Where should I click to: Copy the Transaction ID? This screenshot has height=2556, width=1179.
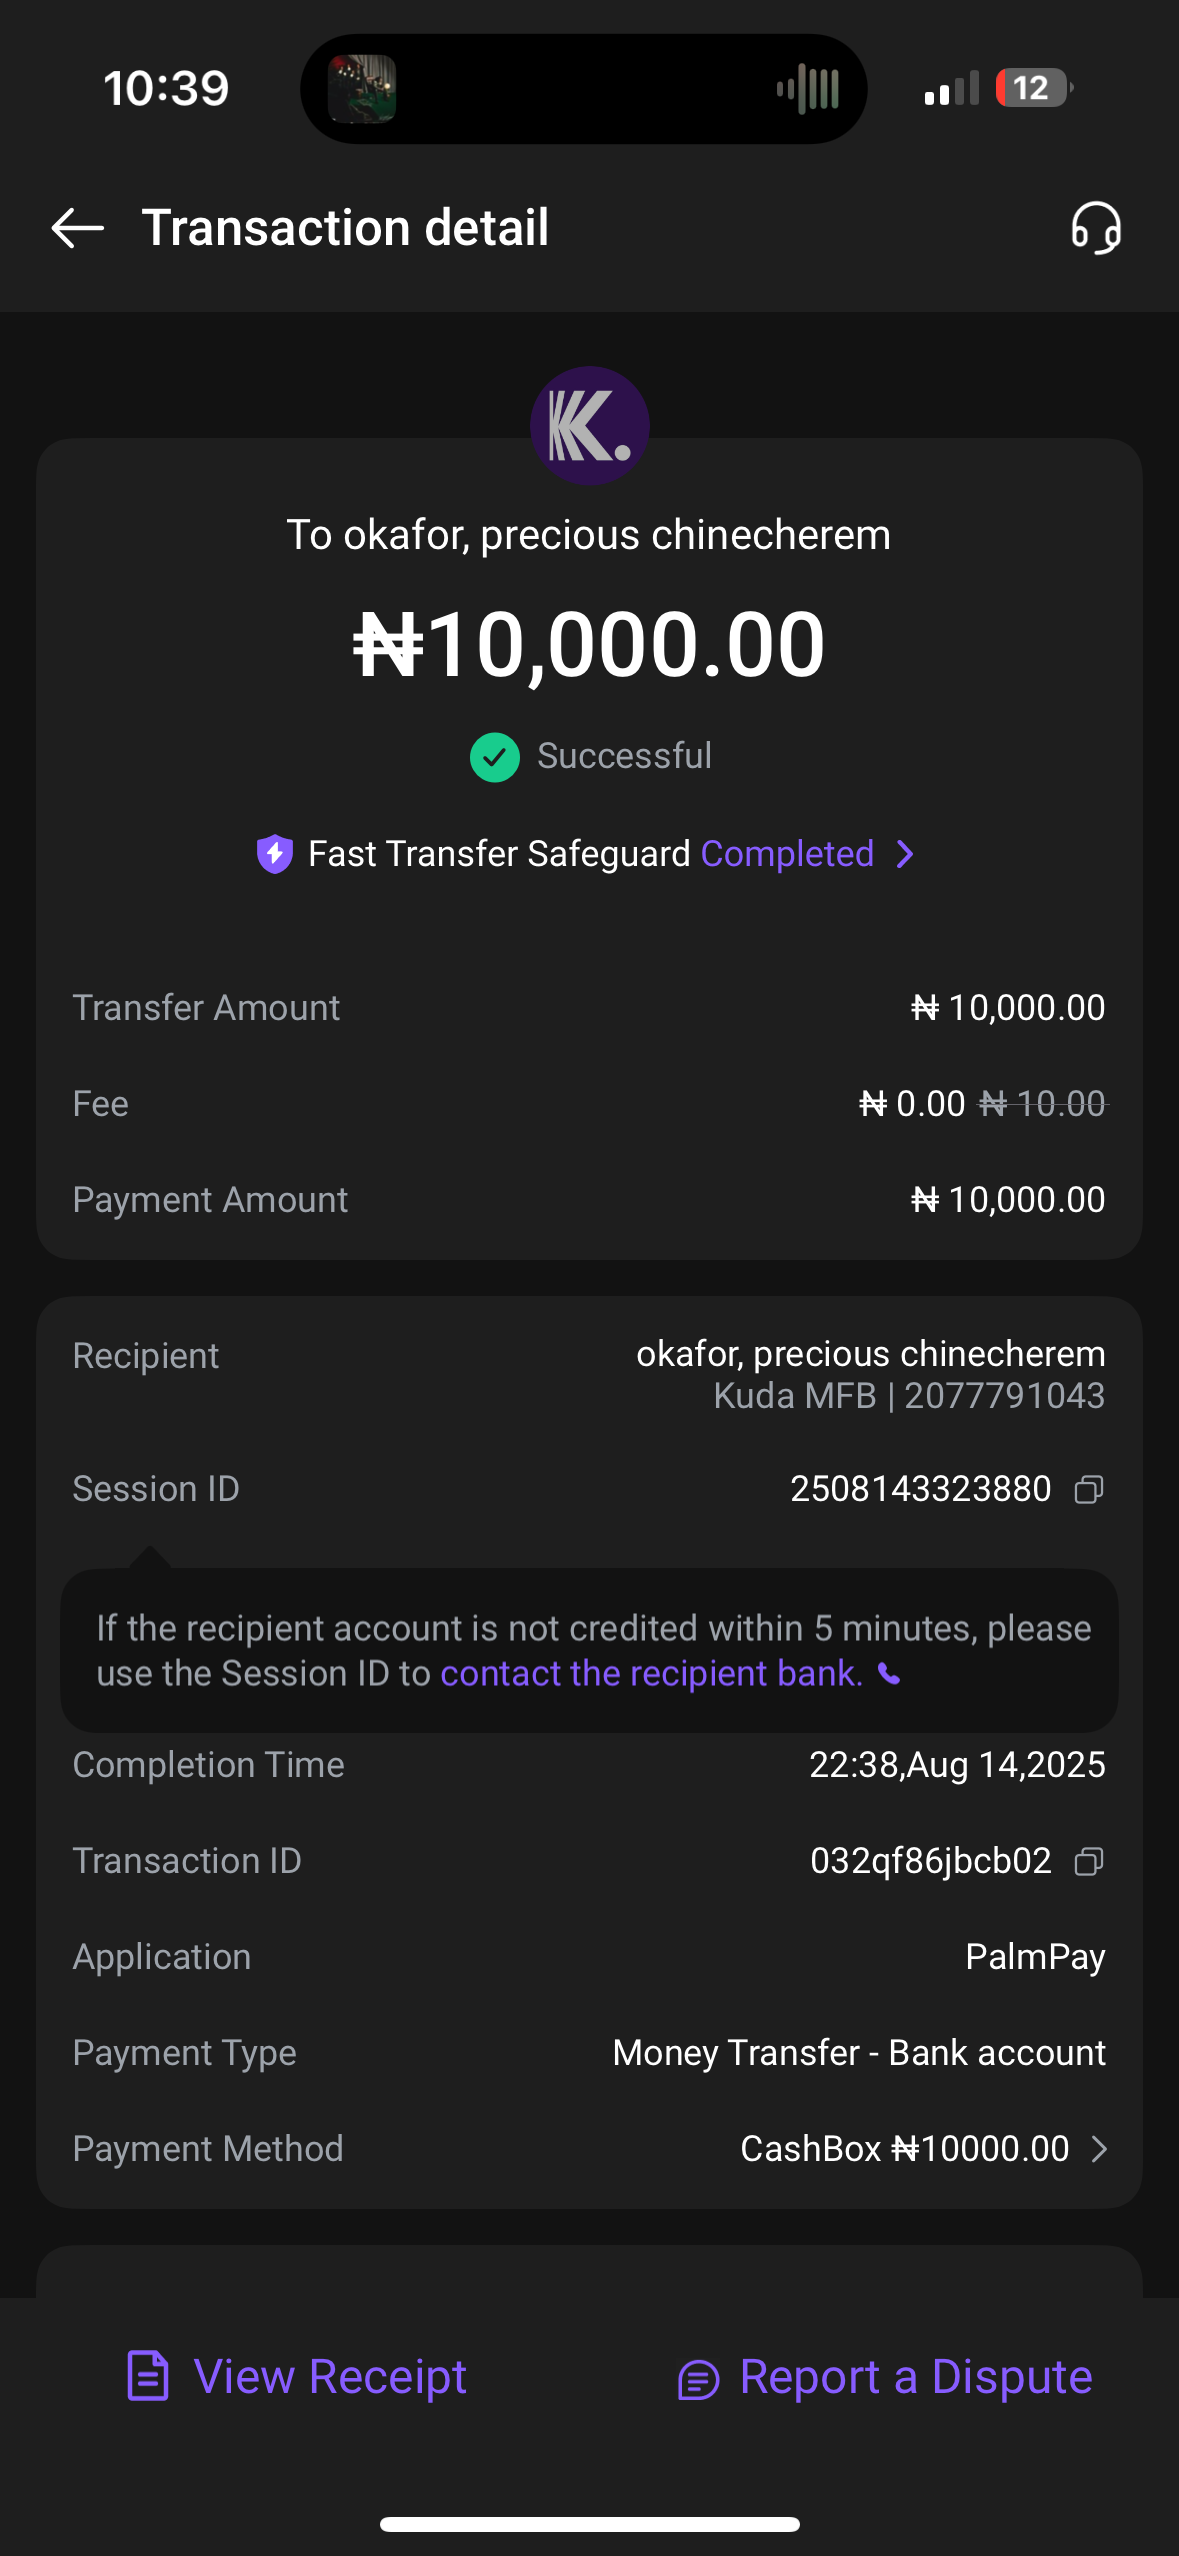(x=1088, y=1861)
